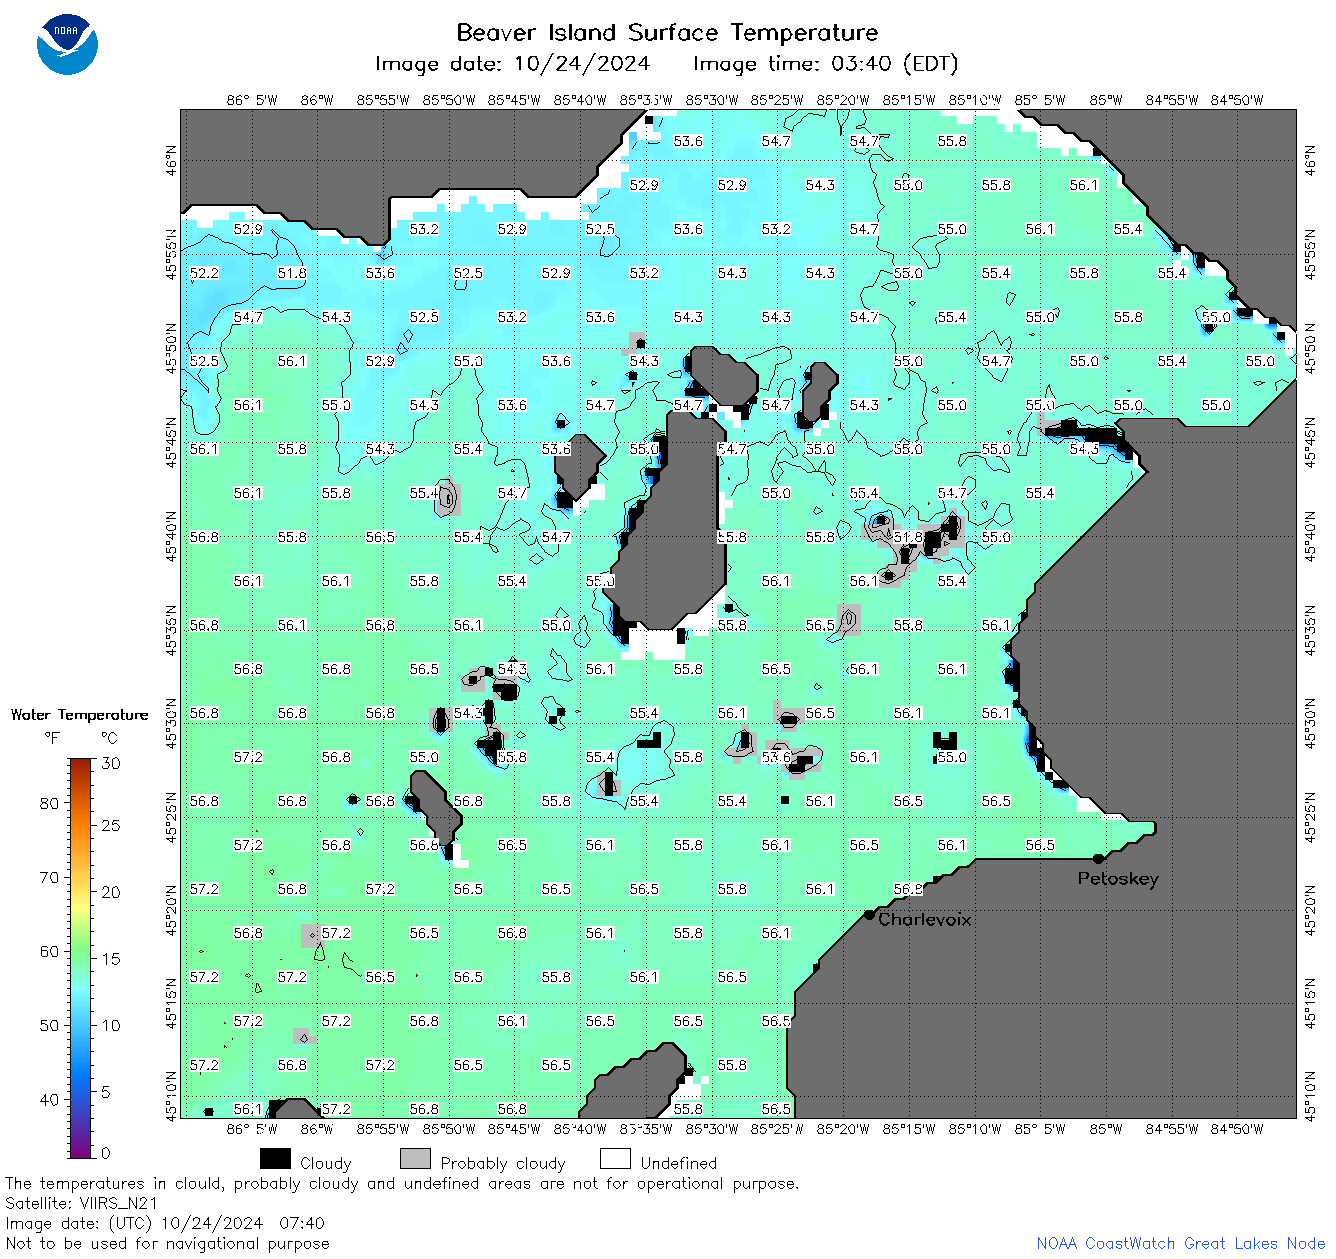Click the black Cloudy legend swatch

(x=275, y=1159)
